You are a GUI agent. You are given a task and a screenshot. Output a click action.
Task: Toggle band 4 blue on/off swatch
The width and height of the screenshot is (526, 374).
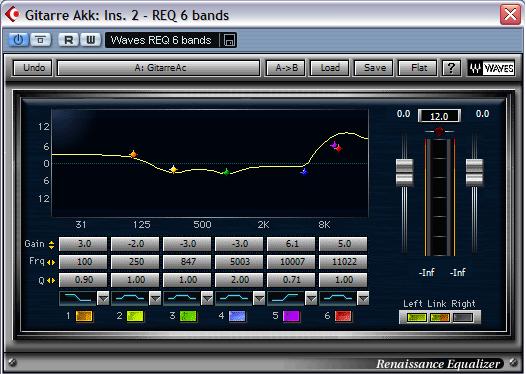(237, 316)
